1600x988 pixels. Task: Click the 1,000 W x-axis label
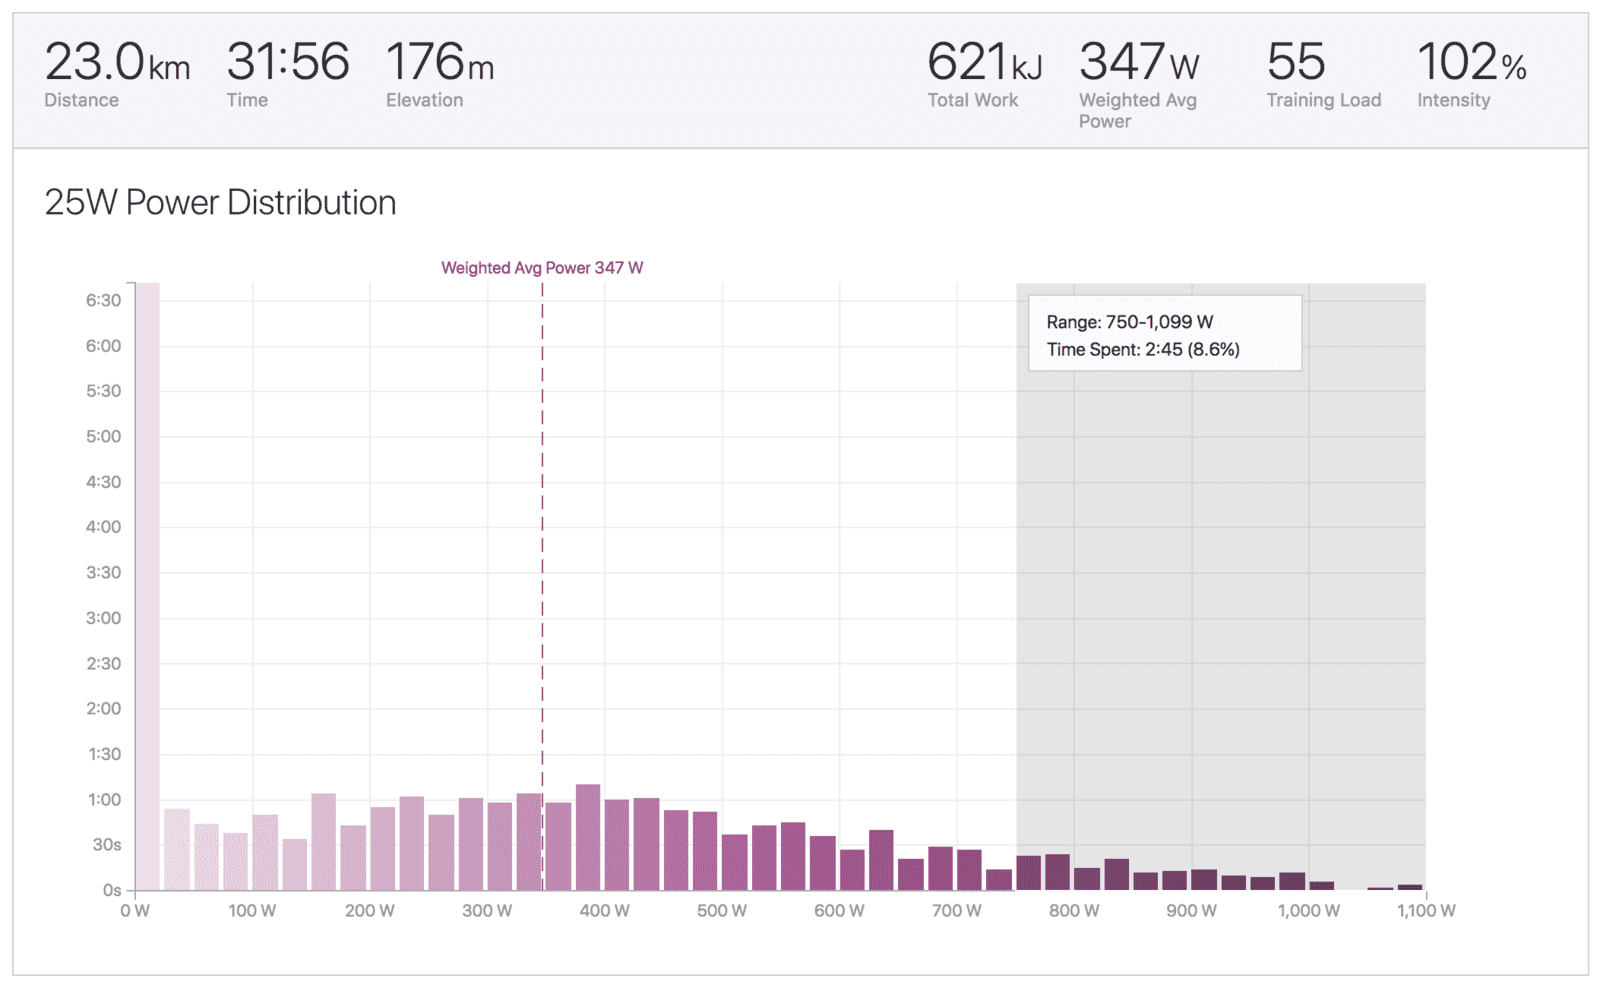[x=1309, y=911]
